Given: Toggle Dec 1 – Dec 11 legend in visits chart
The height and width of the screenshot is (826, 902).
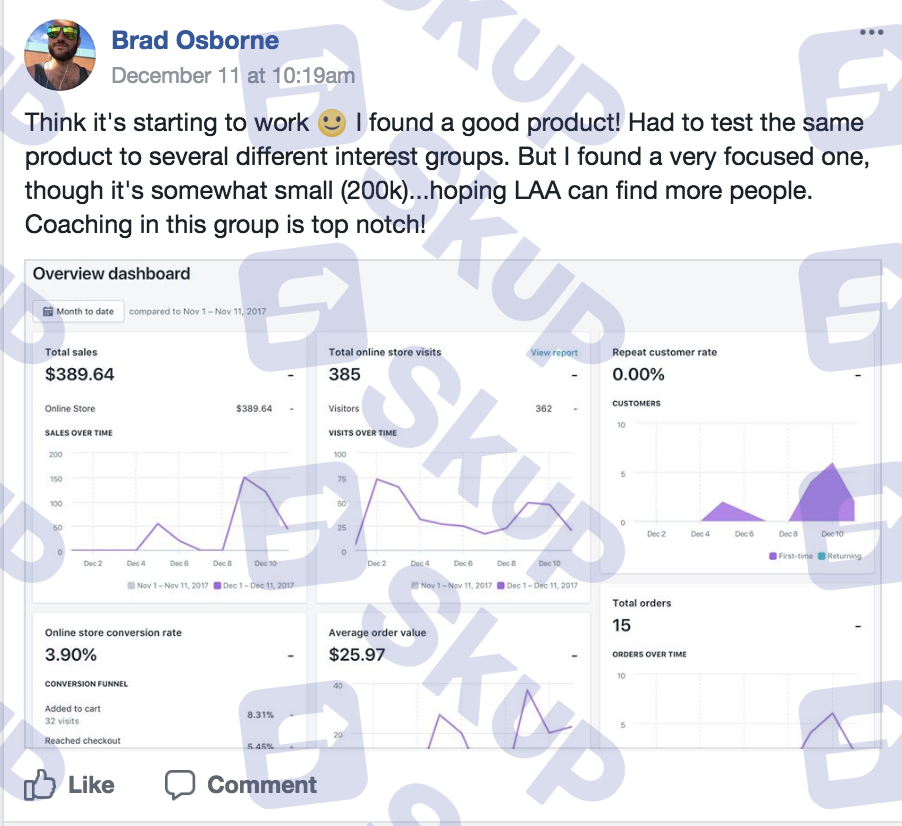Looking at the screenshot, I should coord(537,586).
